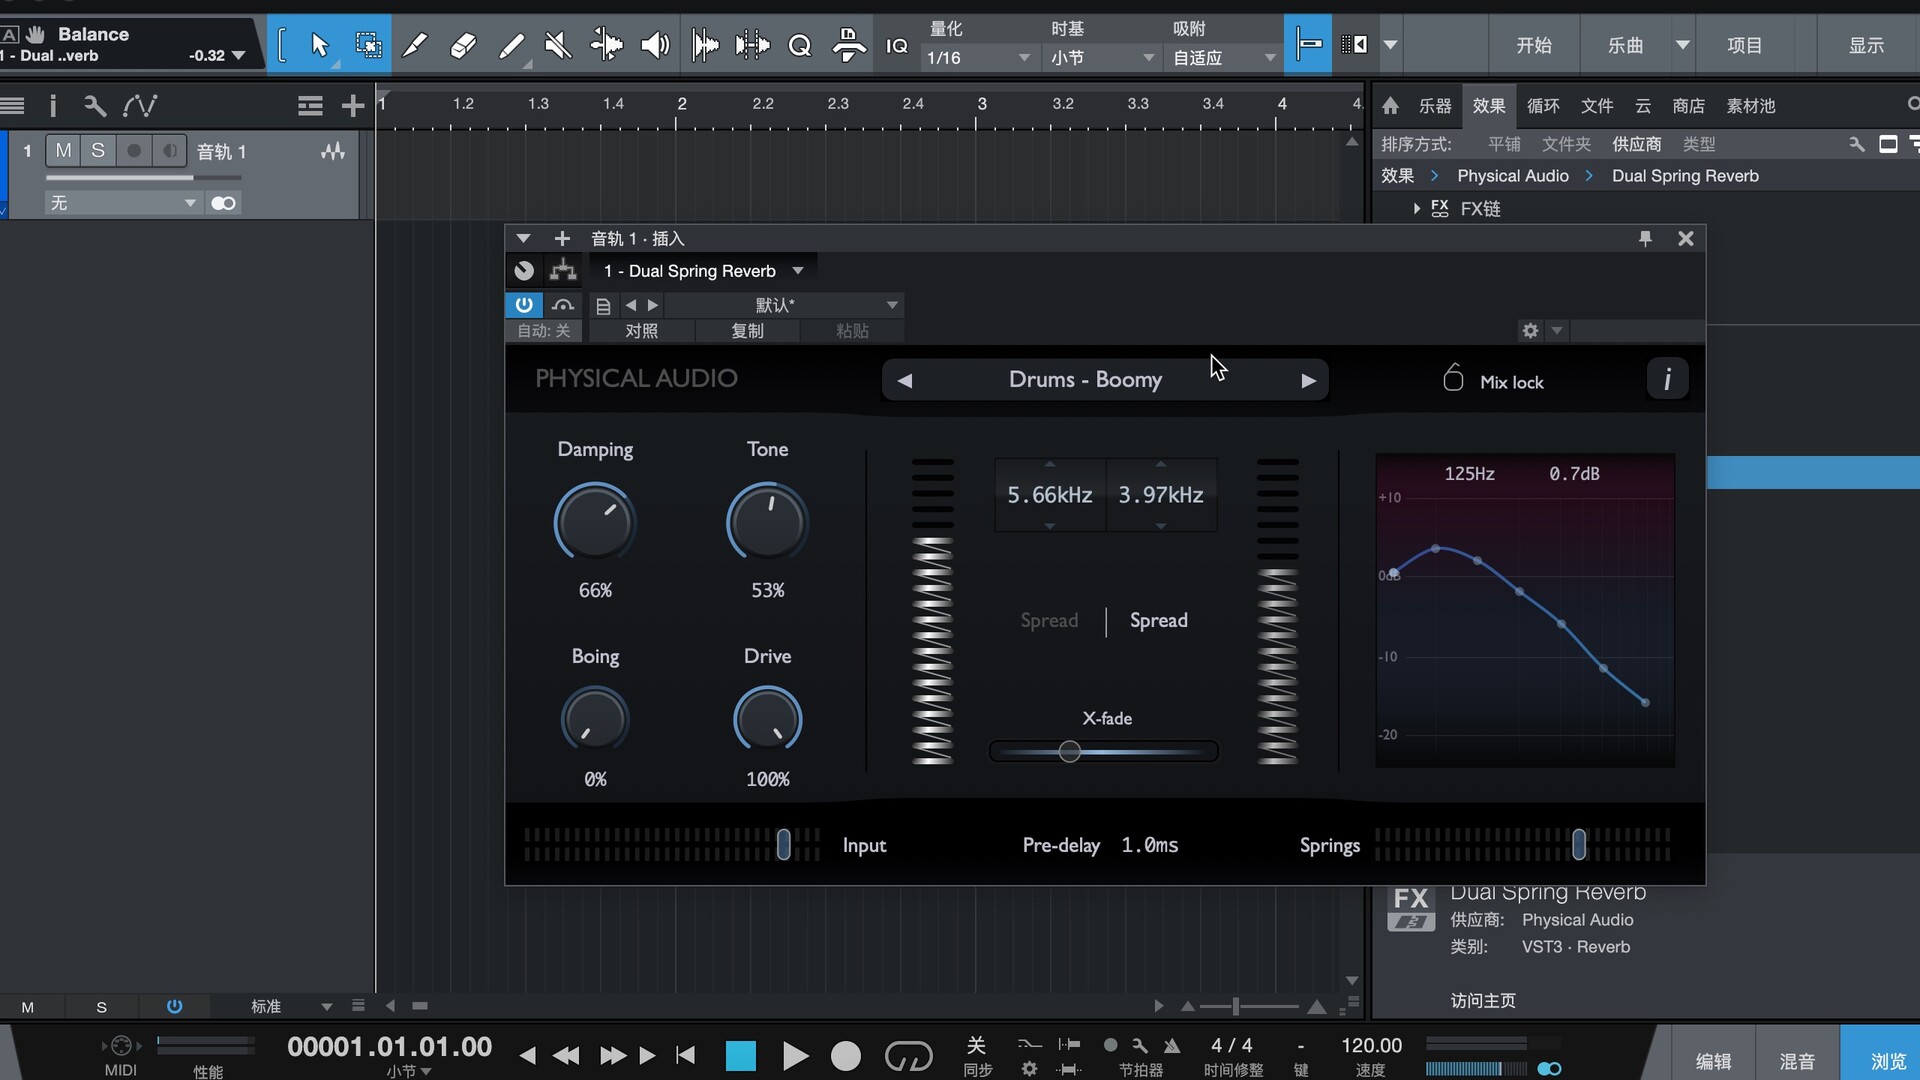Arm record on 音轨 1
This screenshot has height=1080, width=1920.
(x=134, y=151)
